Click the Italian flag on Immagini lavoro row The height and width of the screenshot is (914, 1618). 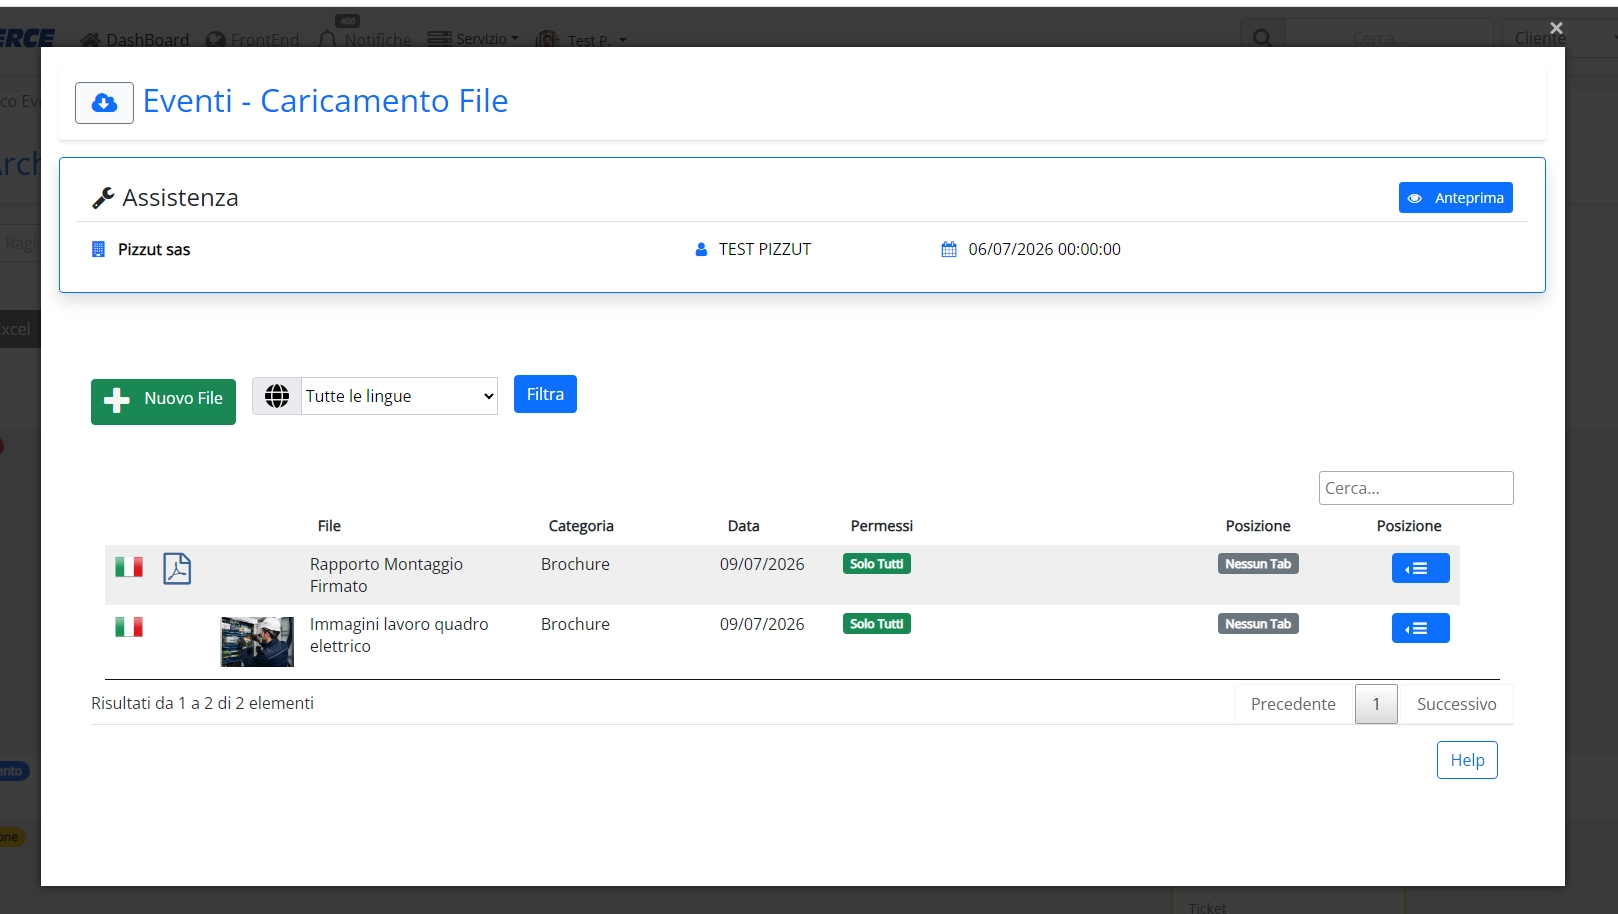[129, 627]
